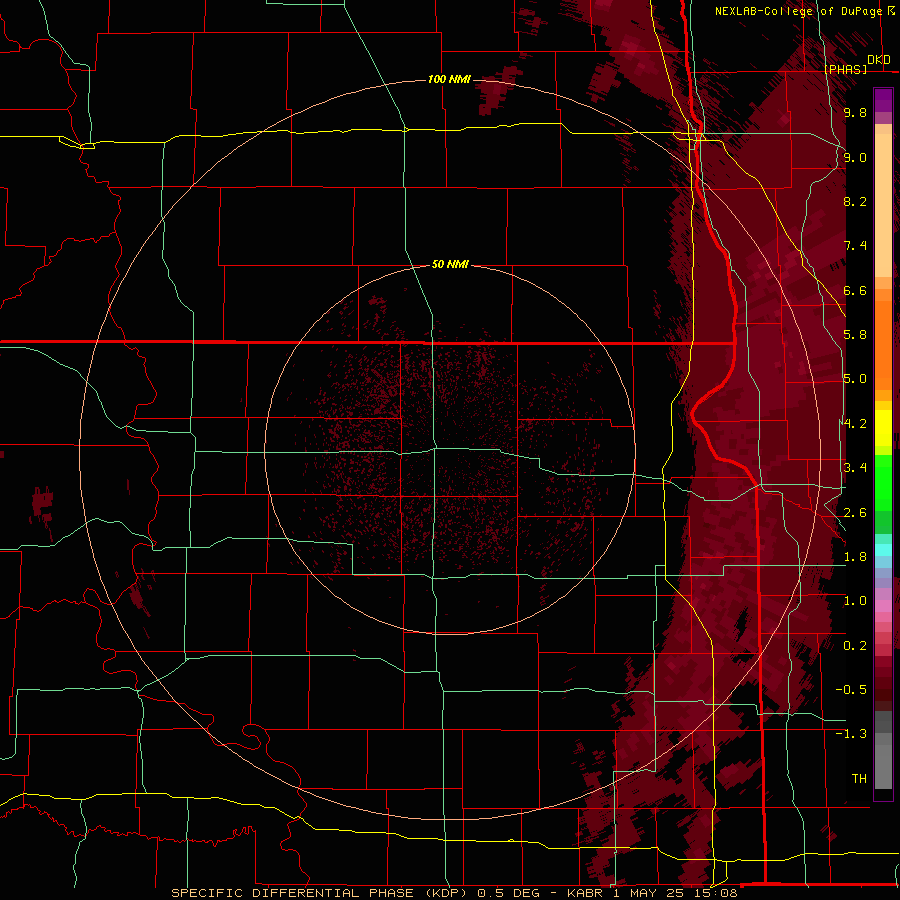Select the DKD label above the legend
This screenshot has width=900, height=900.
[879, 60]
